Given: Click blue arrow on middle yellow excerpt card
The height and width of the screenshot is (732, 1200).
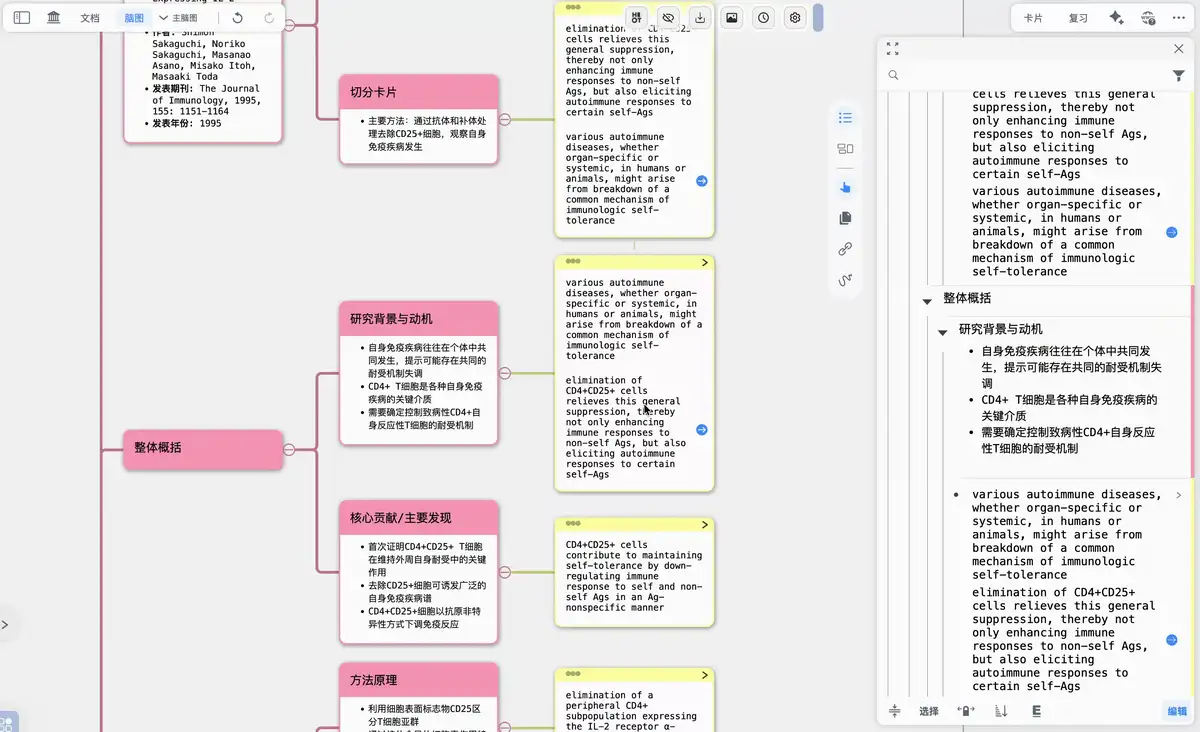Looking at the screenshot, I should point(702,430).
